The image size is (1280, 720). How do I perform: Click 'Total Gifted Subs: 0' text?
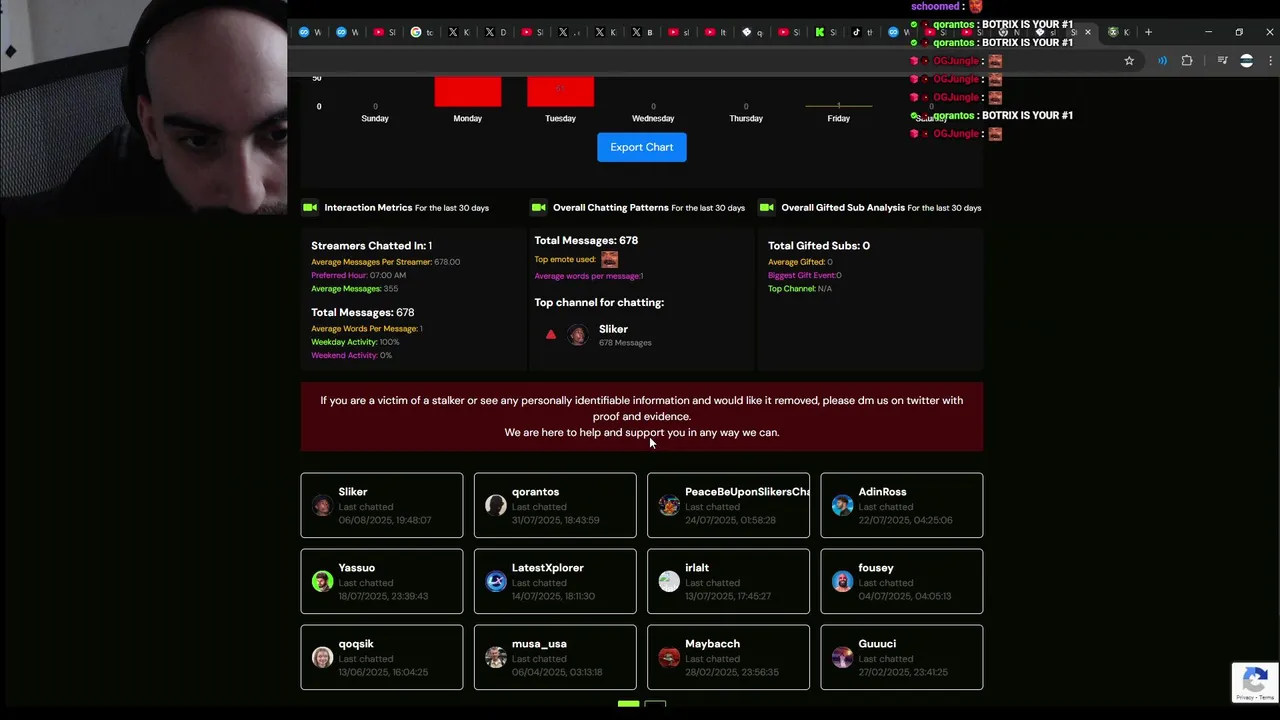819,246
